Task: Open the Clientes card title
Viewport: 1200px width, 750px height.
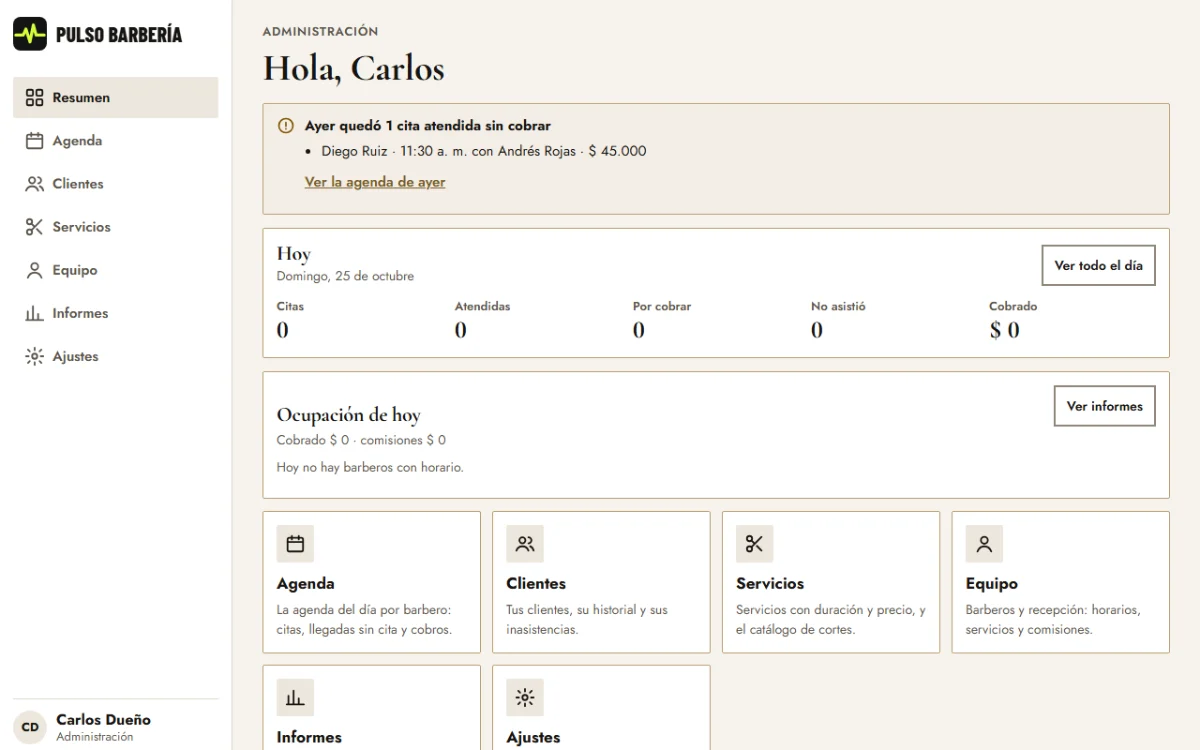Action: (x=536, y=583)
